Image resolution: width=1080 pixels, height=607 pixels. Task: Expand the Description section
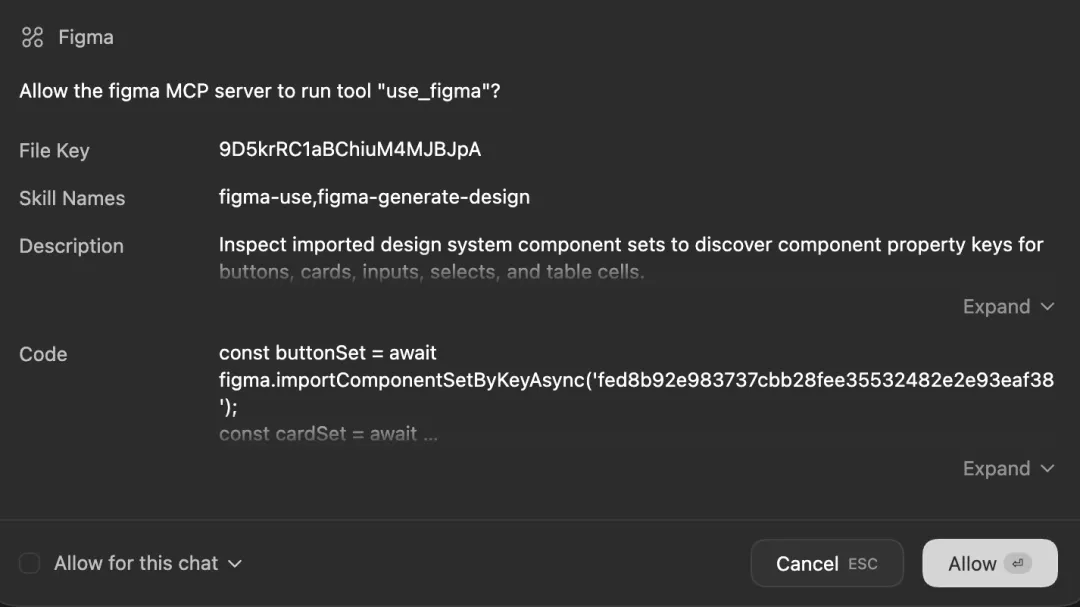1008,307
